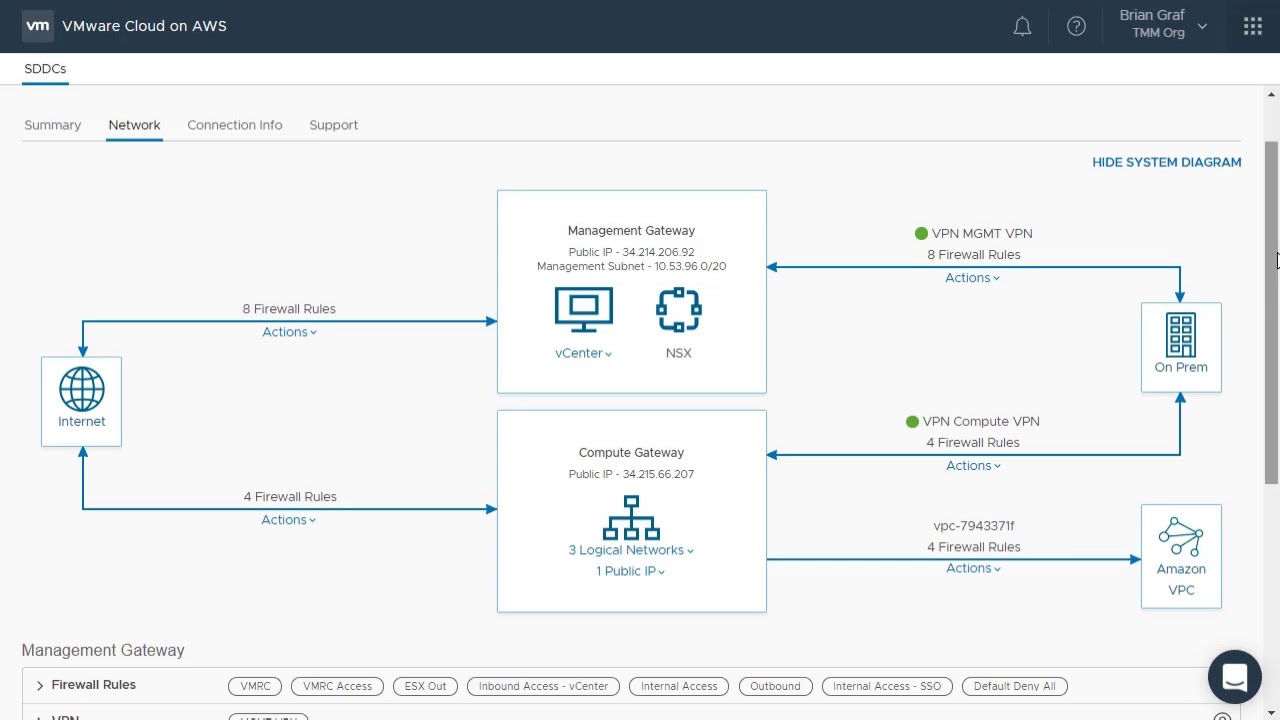Expand the 1 Public IP dropdown

click(631, 571)
